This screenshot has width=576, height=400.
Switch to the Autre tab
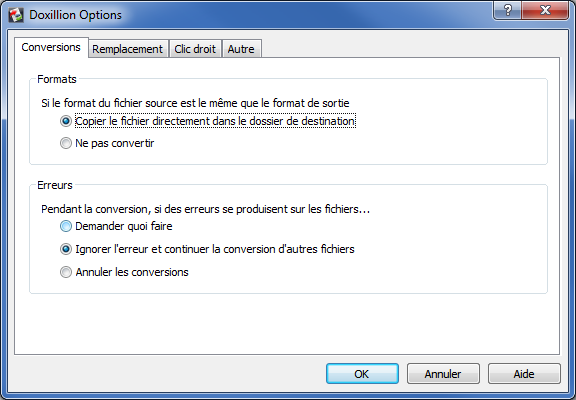coord(241,49)
